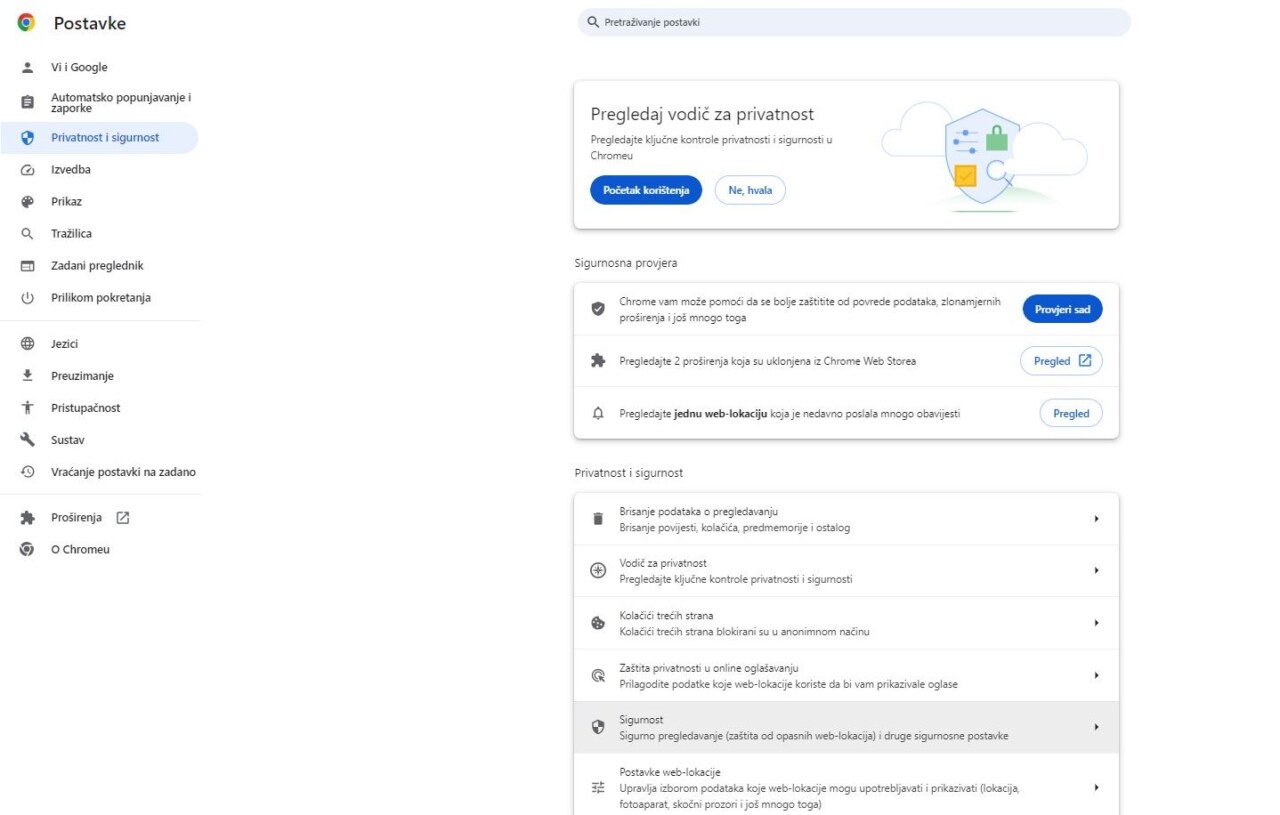Click the bell icon in Sigurnosna provjera
This screenshot has height=815, width=1280.
coord(597,412)
